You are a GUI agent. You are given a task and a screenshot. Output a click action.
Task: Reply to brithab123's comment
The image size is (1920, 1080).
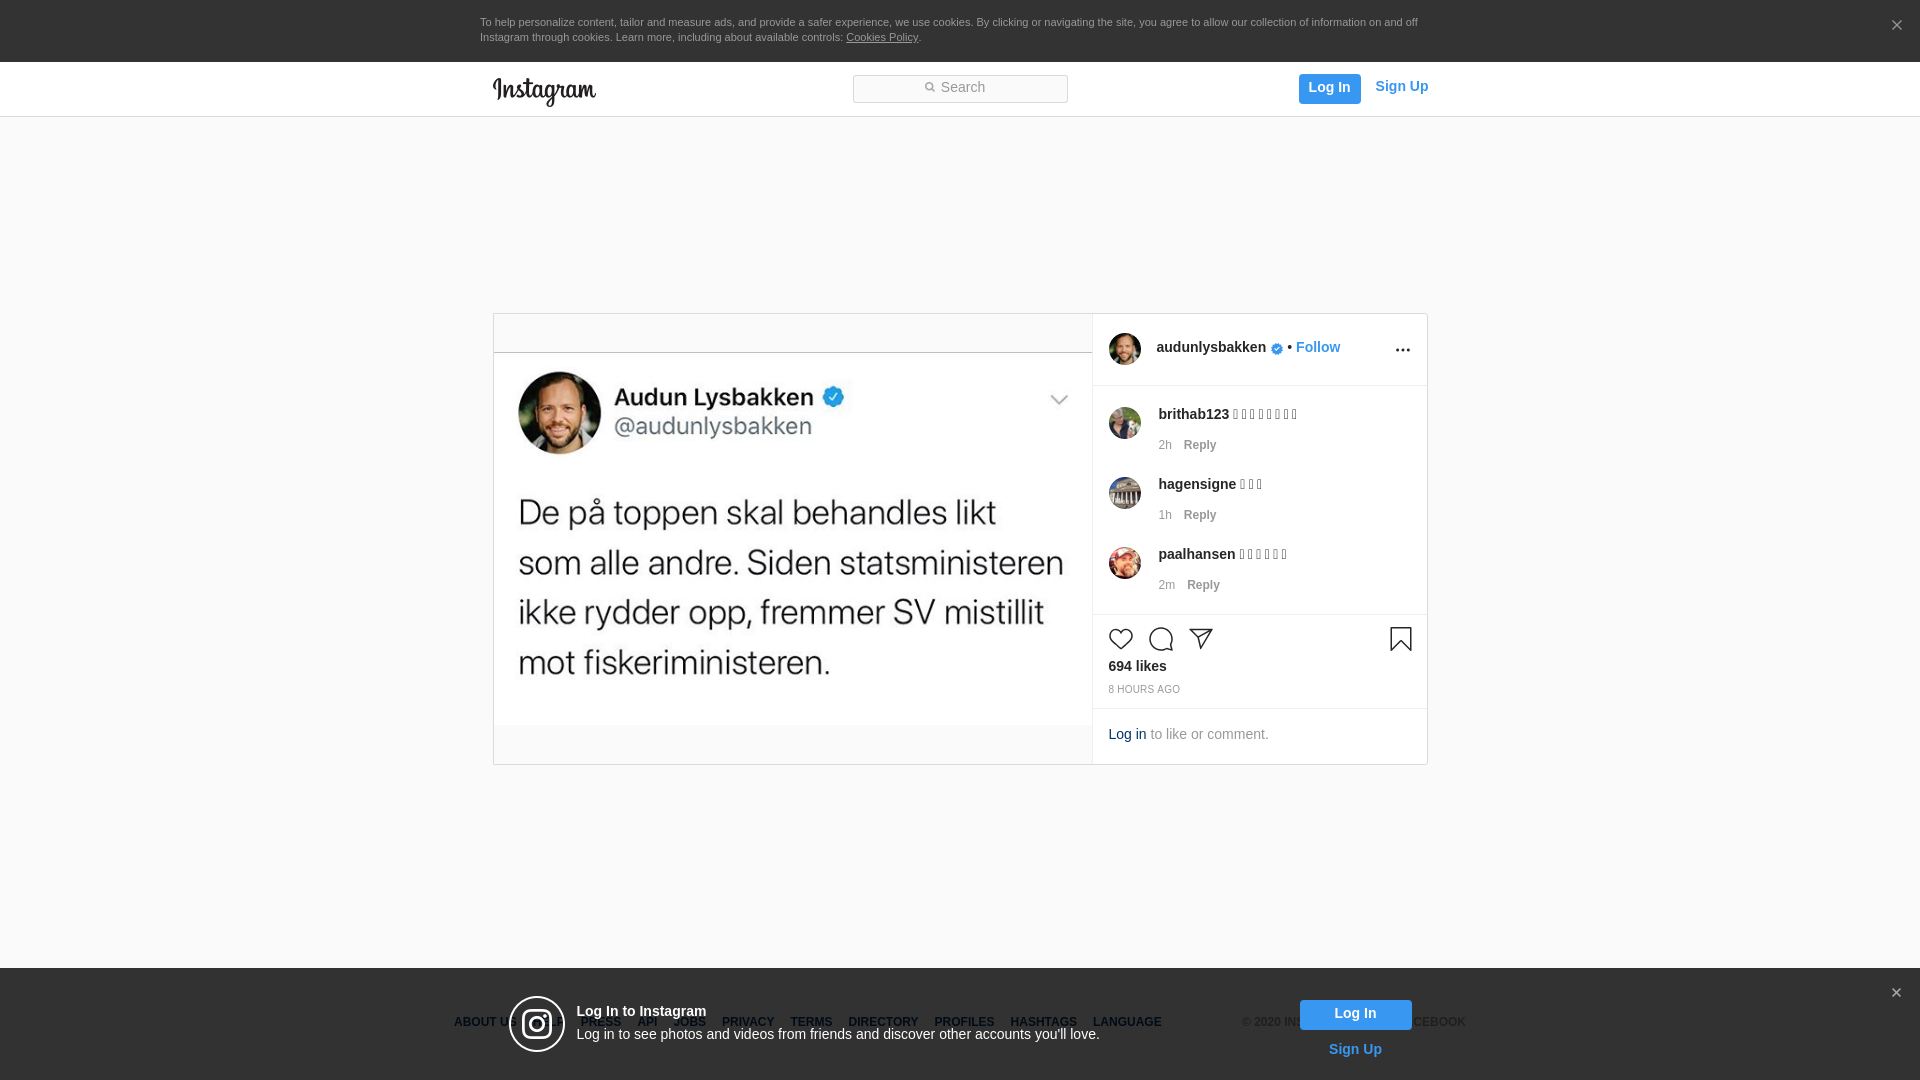tap(1200, 446)
